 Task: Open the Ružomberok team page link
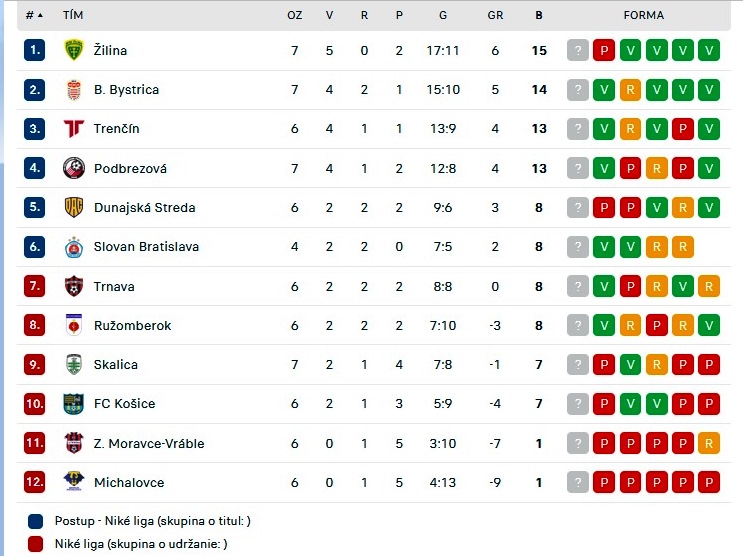point(133,326)
